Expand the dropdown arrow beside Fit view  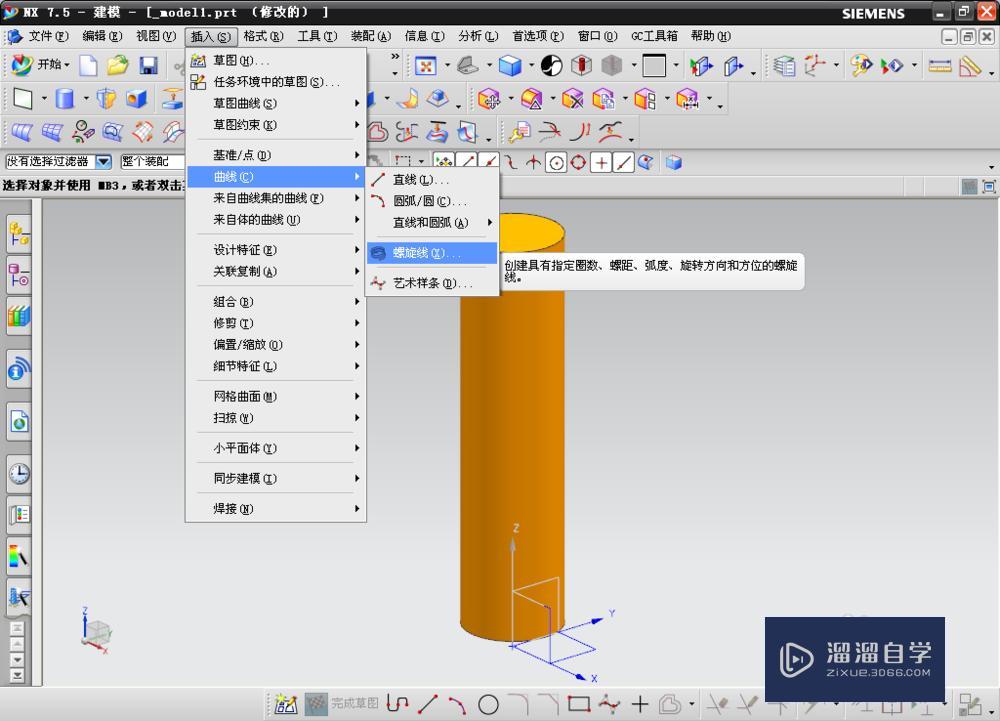point(446,65)
